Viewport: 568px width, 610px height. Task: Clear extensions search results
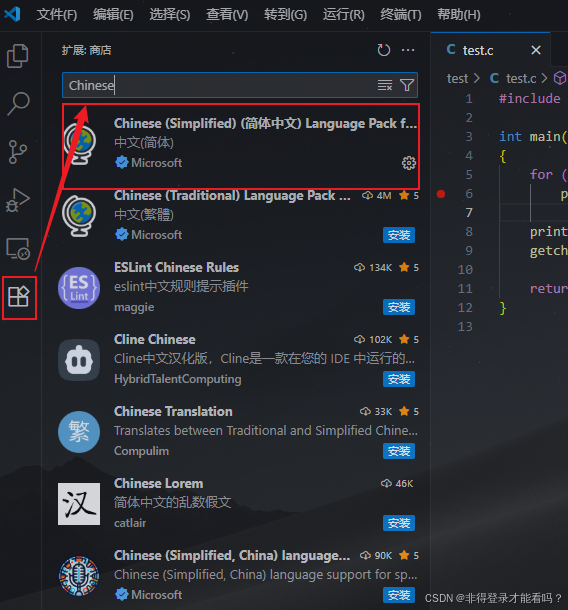pos(385,85)
